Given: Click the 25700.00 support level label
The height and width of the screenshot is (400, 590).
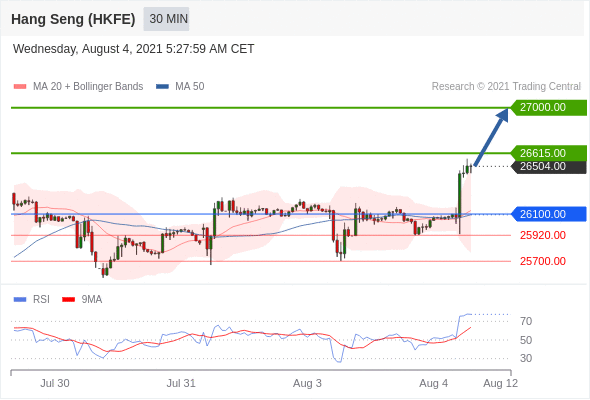Looking at the screenshot, I should coord(543,261).
